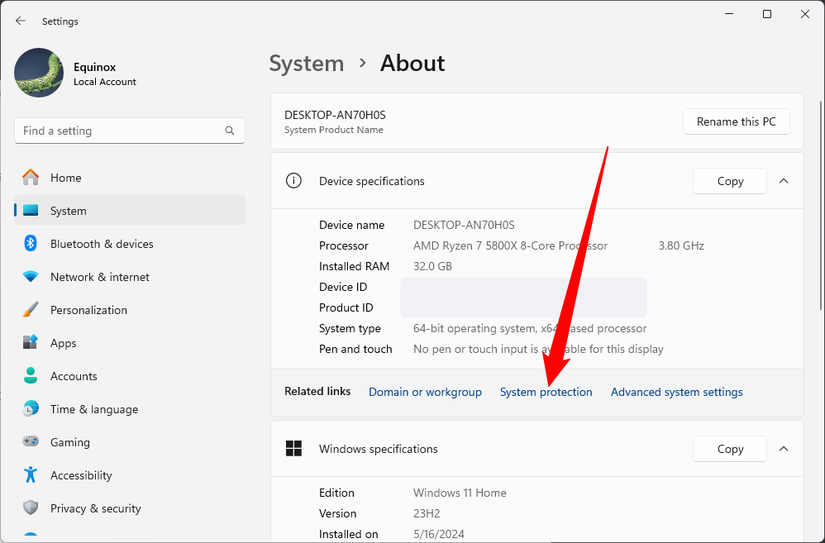The width and height of the screenshot is (825, 543).
Task: Open Network & internet settings
Action: point(129,277)
